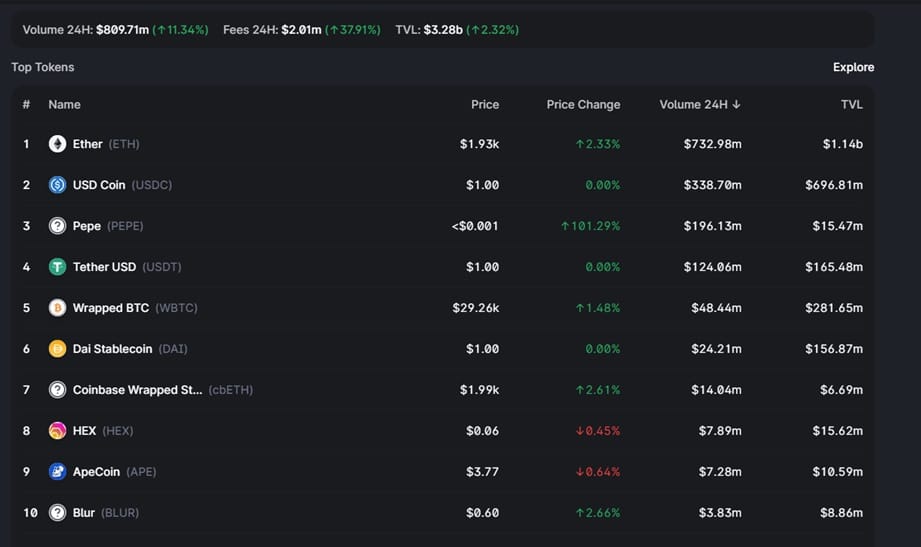Click cbETH price change 2.61%
This screenshot has width=921, height=547.
pyautogui.click(x=597, y=390)
